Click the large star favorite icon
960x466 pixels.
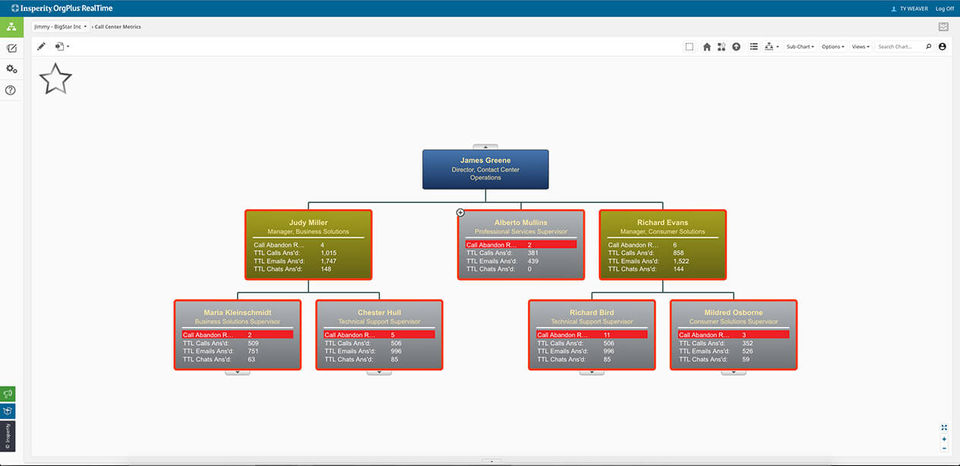pyautogui.click(x=55, y=79)
